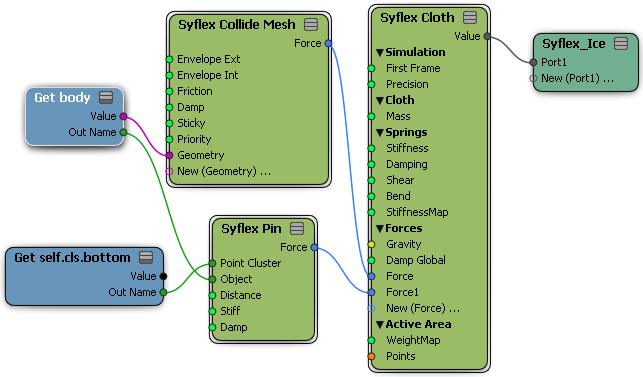Click the New (Port1) port on Syflex_Ice
The width and height of the screenshot is (643, 377).
pyautogui.click(x=533, y=78)
